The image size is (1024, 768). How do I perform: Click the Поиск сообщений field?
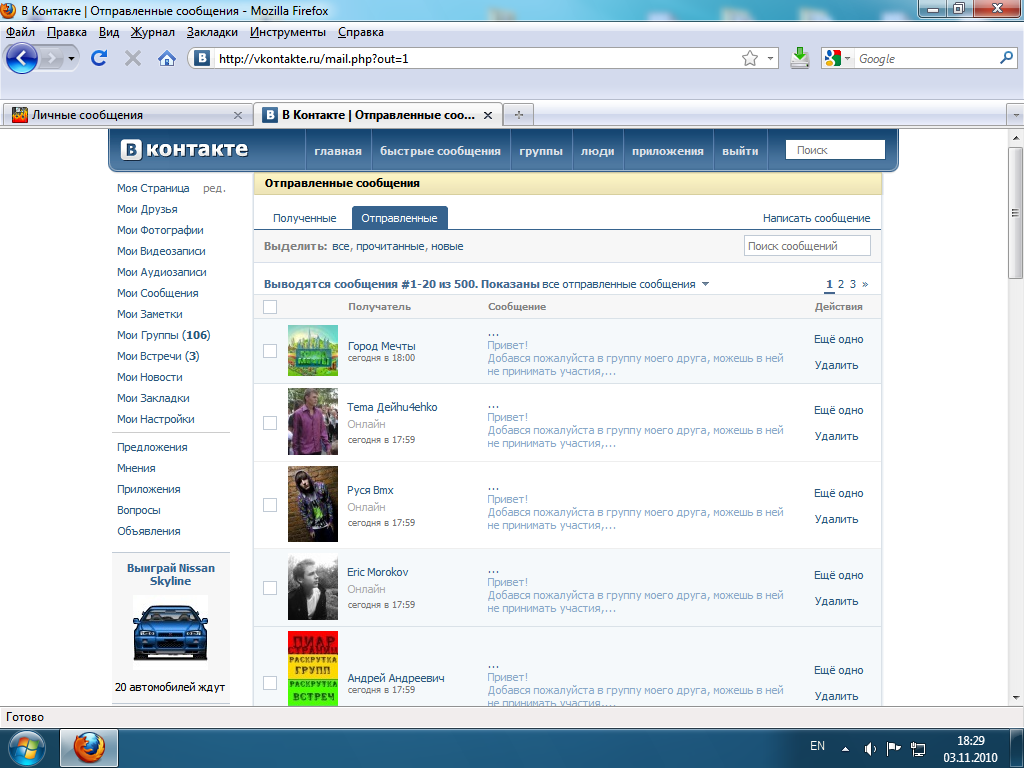(807, 246)
